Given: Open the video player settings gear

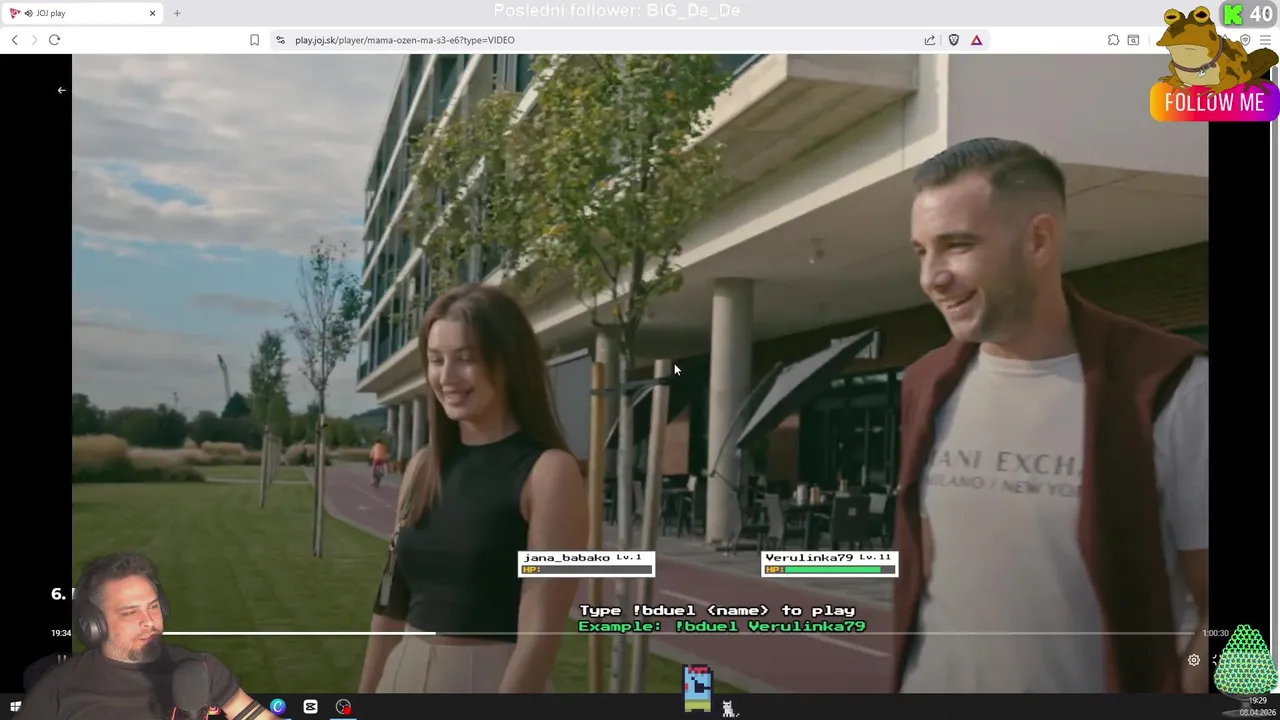Looking at the screenshot, I should coord(1193,660).
